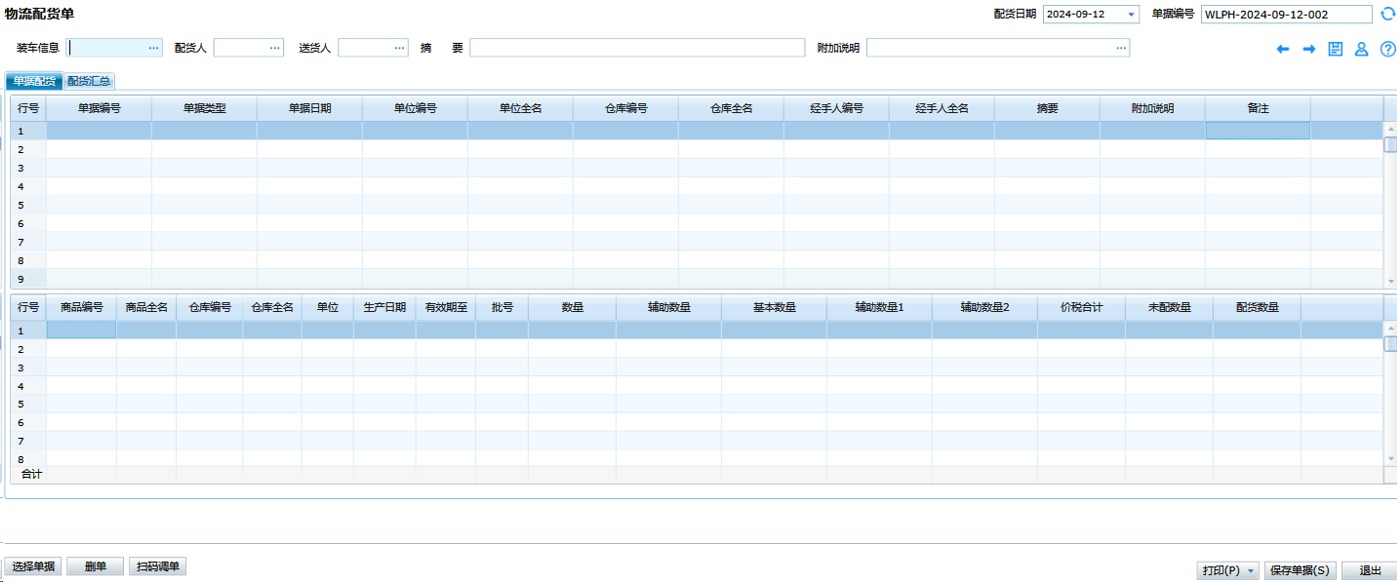The image size is (1397, 582).
Task: Switch to the 配货汇总 tab
Action: tap(89, 81)
